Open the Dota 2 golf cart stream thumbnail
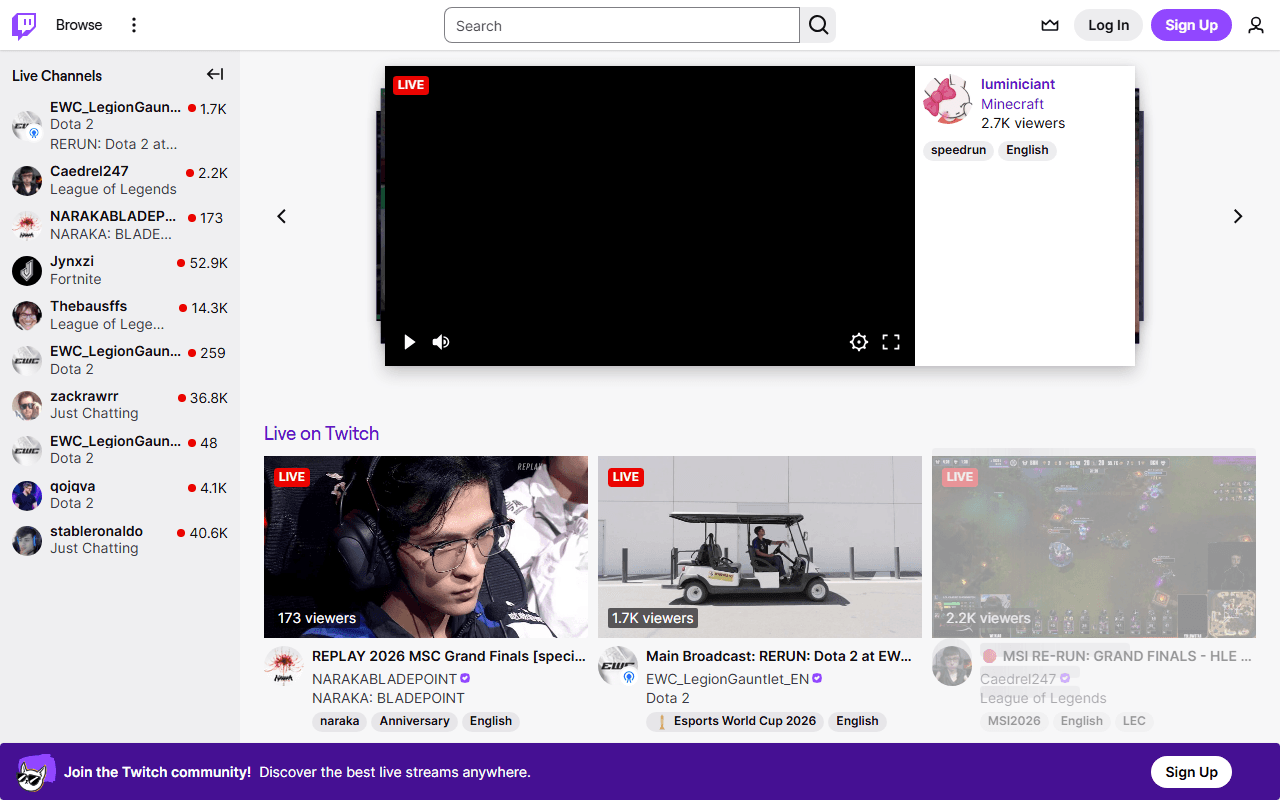Viewport: 1280px width, 800px height. click(760, 547)
